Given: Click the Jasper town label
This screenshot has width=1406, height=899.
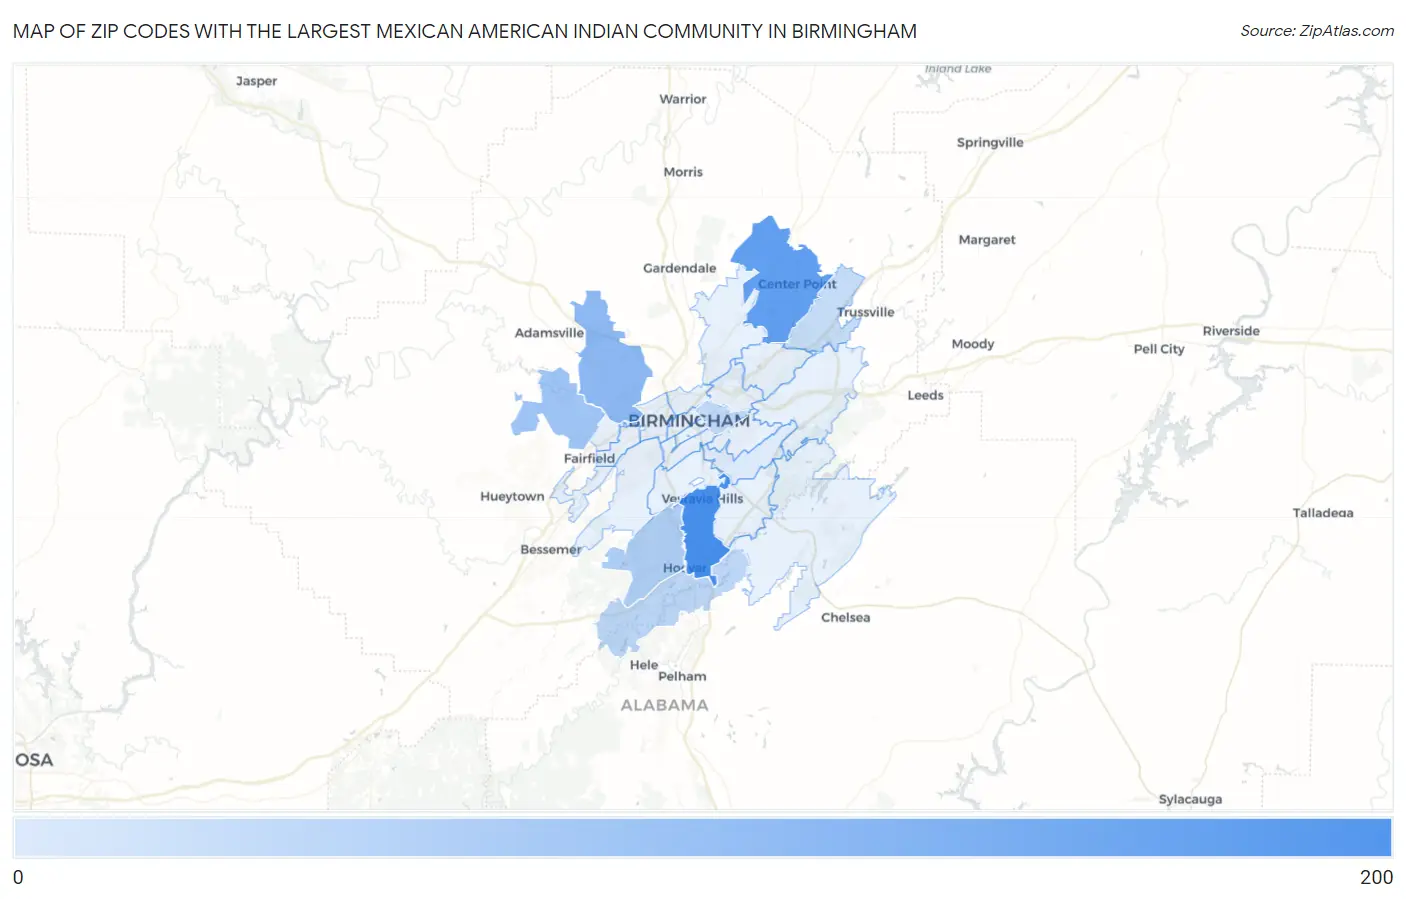Looking at the screenshot, I should (x=256, y=81).
